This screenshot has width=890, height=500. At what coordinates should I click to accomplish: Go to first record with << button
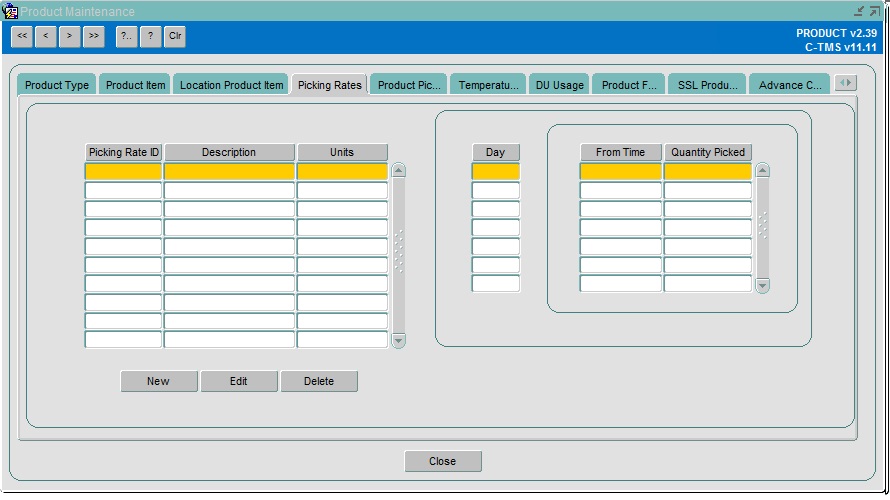22,36
